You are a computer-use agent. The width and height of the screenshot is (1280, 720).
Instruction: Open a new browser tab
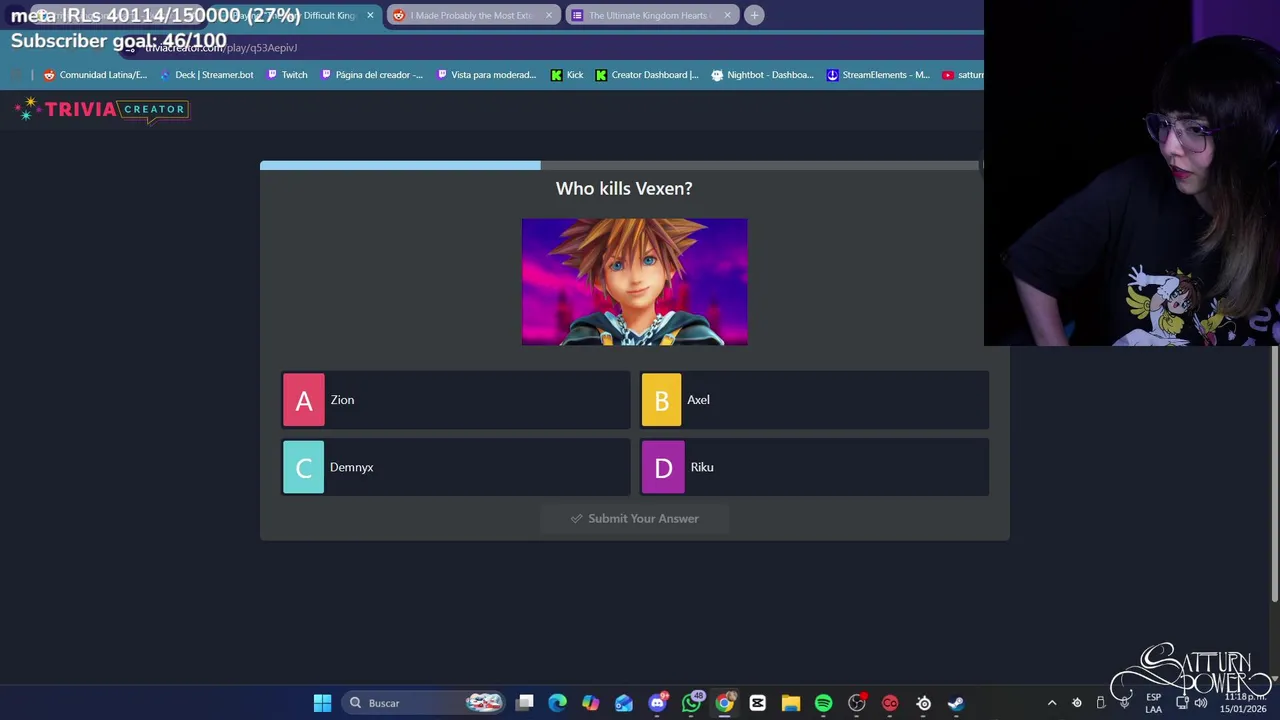click(x=754, y=15)
